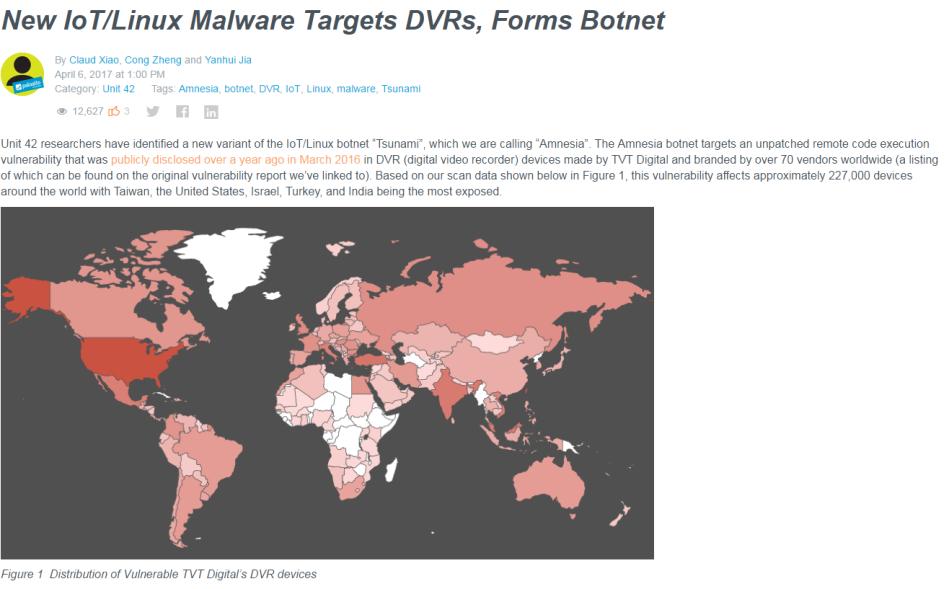Open author Yanhui Jia's page
The image size is (949, 589).
coord(228,60)
